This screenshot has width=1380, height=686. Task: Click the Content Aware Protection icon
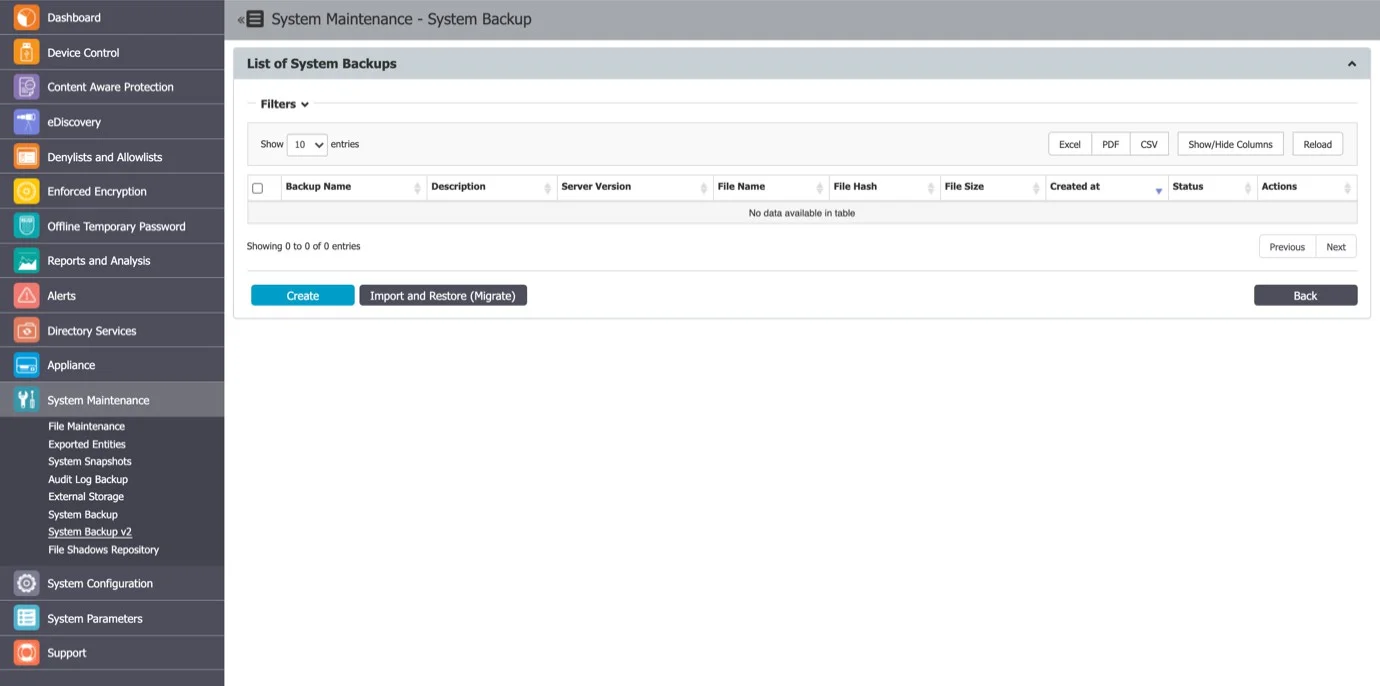click(27, 87)
